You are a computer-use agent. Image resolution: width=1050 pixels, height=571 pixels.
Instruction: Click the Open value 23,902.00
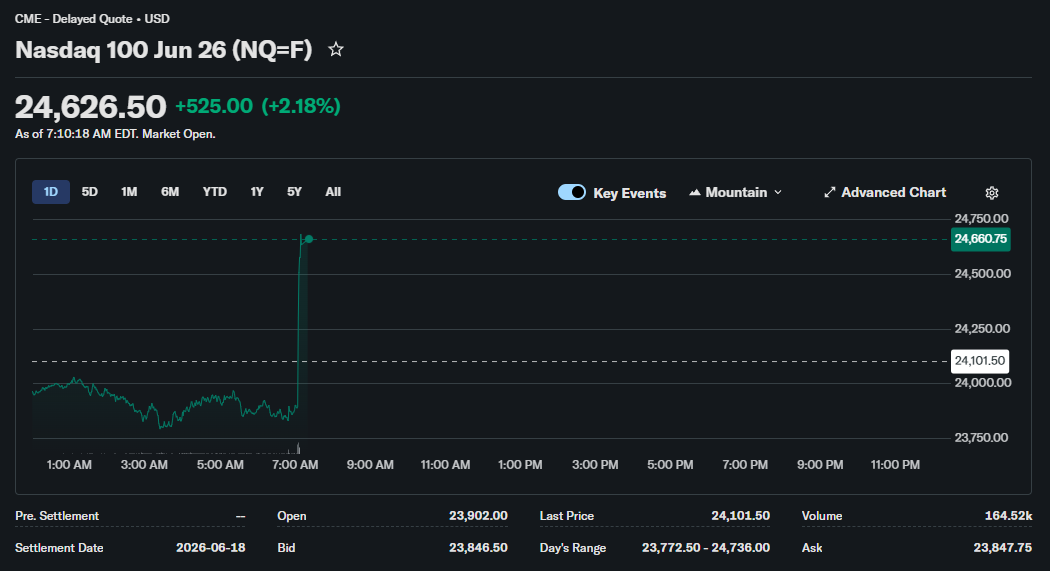click(478, 516)
